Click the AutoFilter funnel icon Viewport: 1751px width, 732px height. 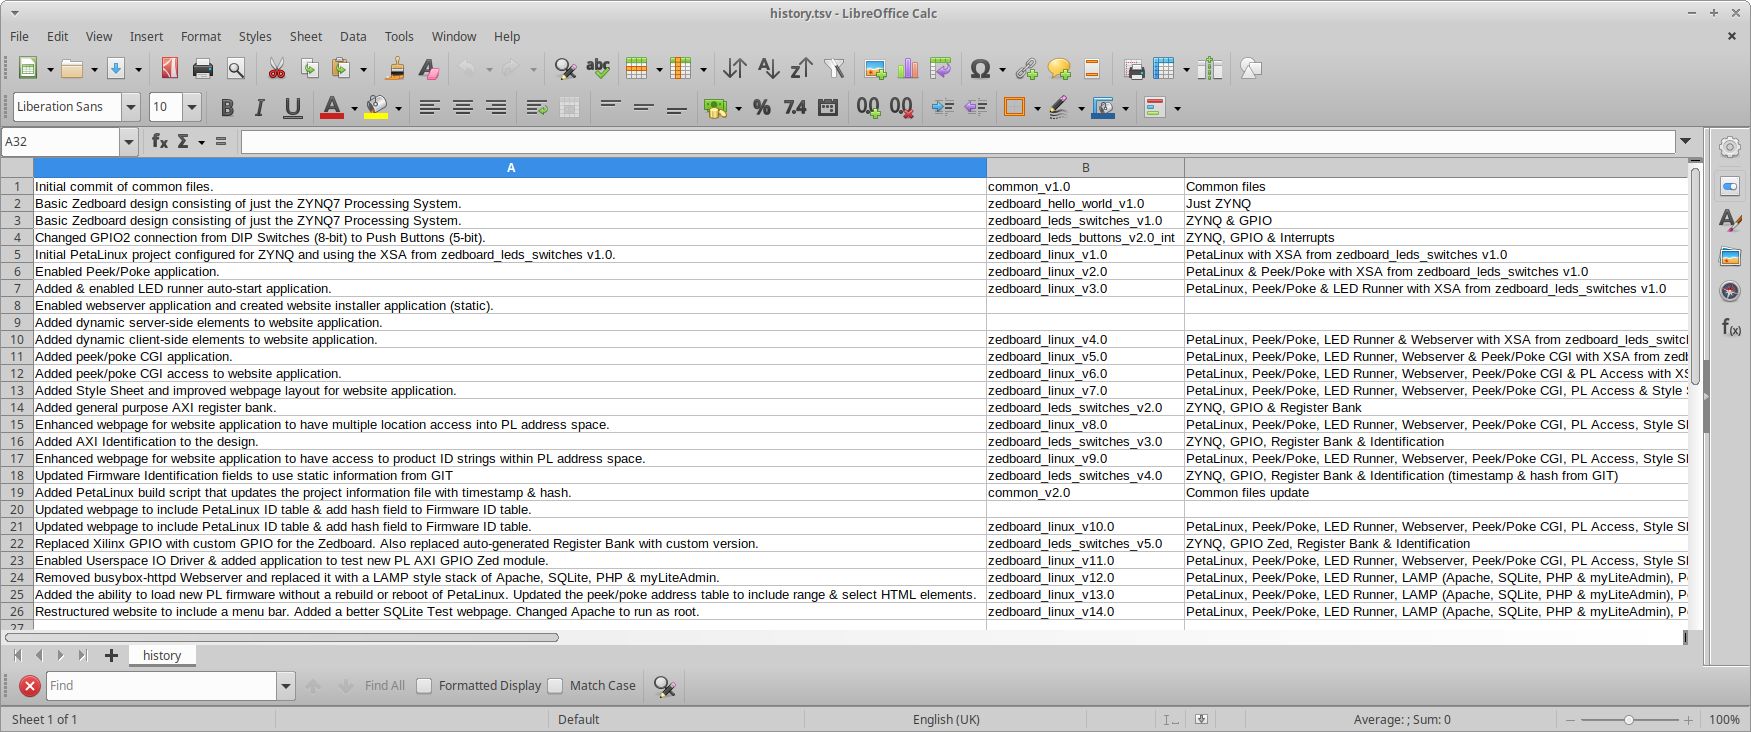(x=834, y=69)
